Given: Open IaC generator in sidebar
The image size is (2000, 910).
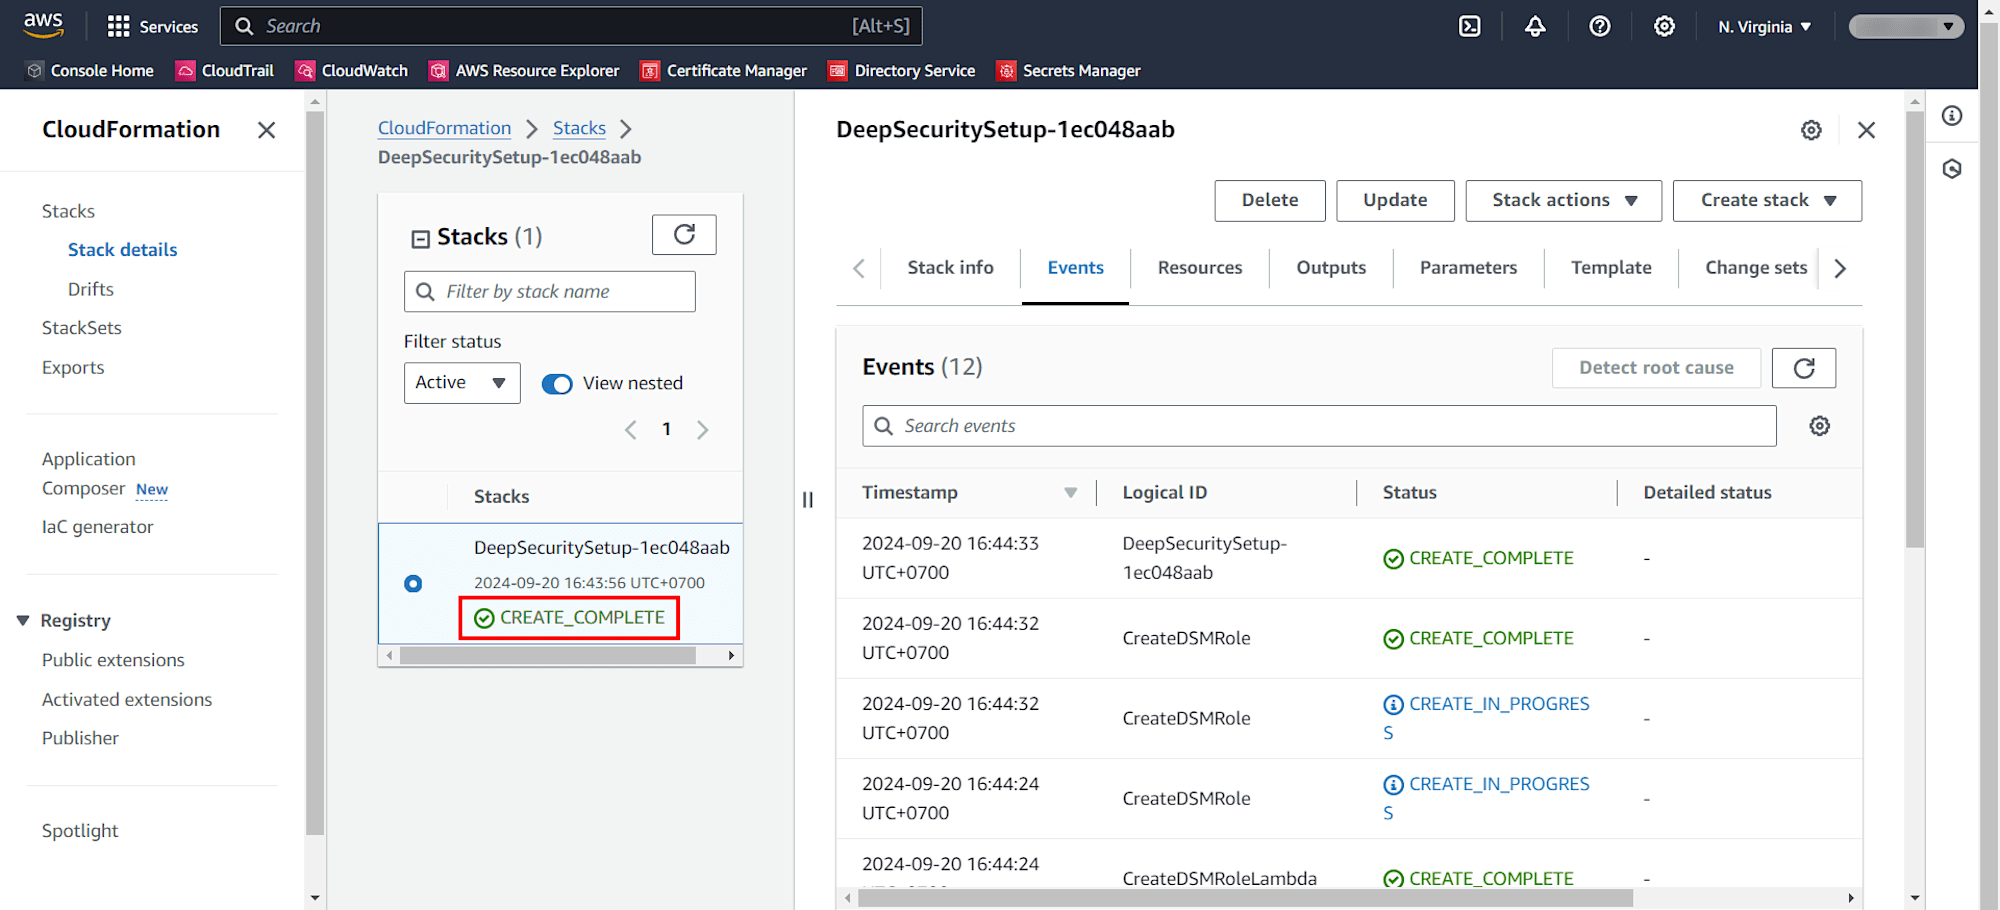Looking at the screenshot, I should tap(98, 527).
